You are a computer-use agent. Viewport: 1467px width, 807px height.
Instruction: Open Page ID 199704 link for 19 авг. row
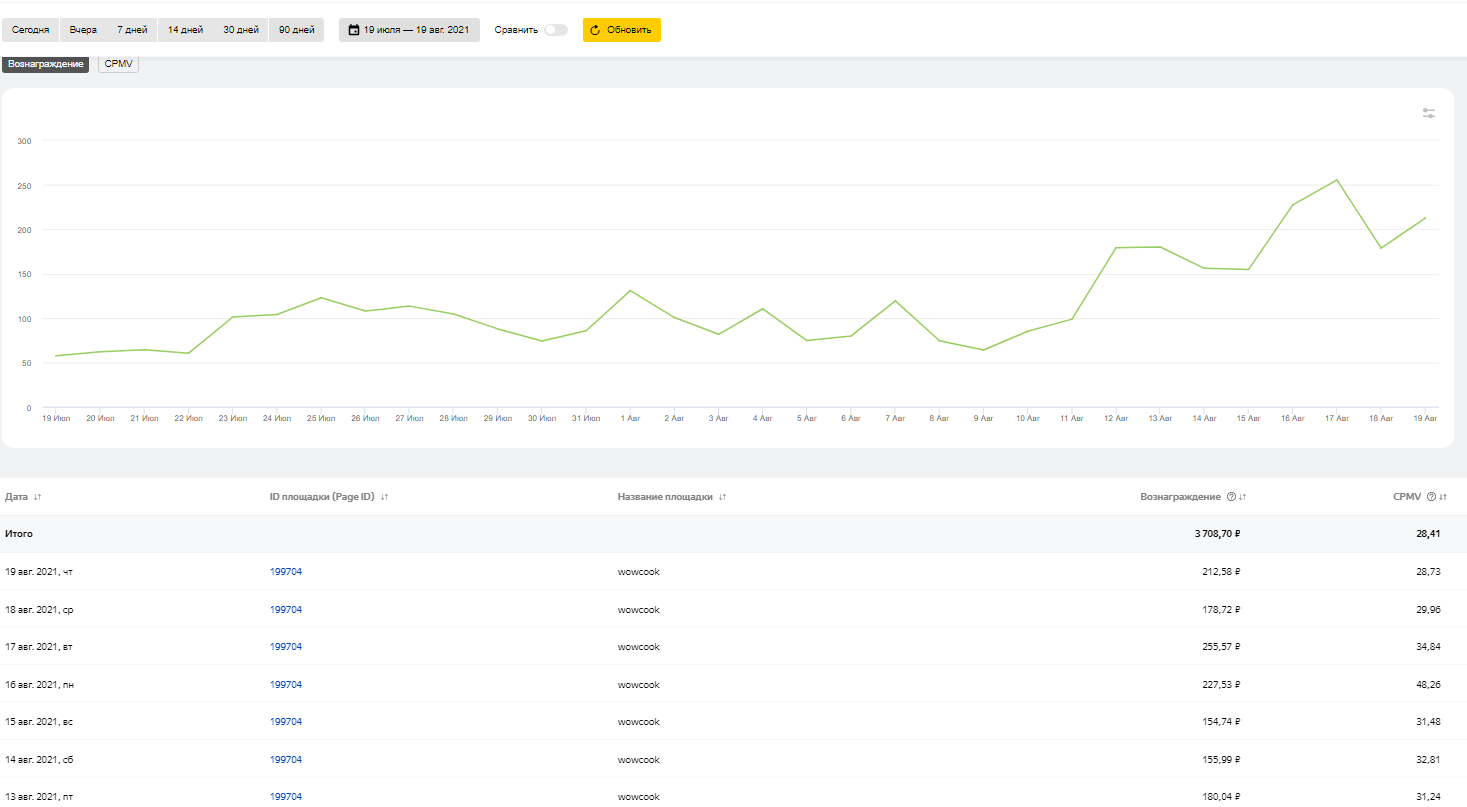286,572
